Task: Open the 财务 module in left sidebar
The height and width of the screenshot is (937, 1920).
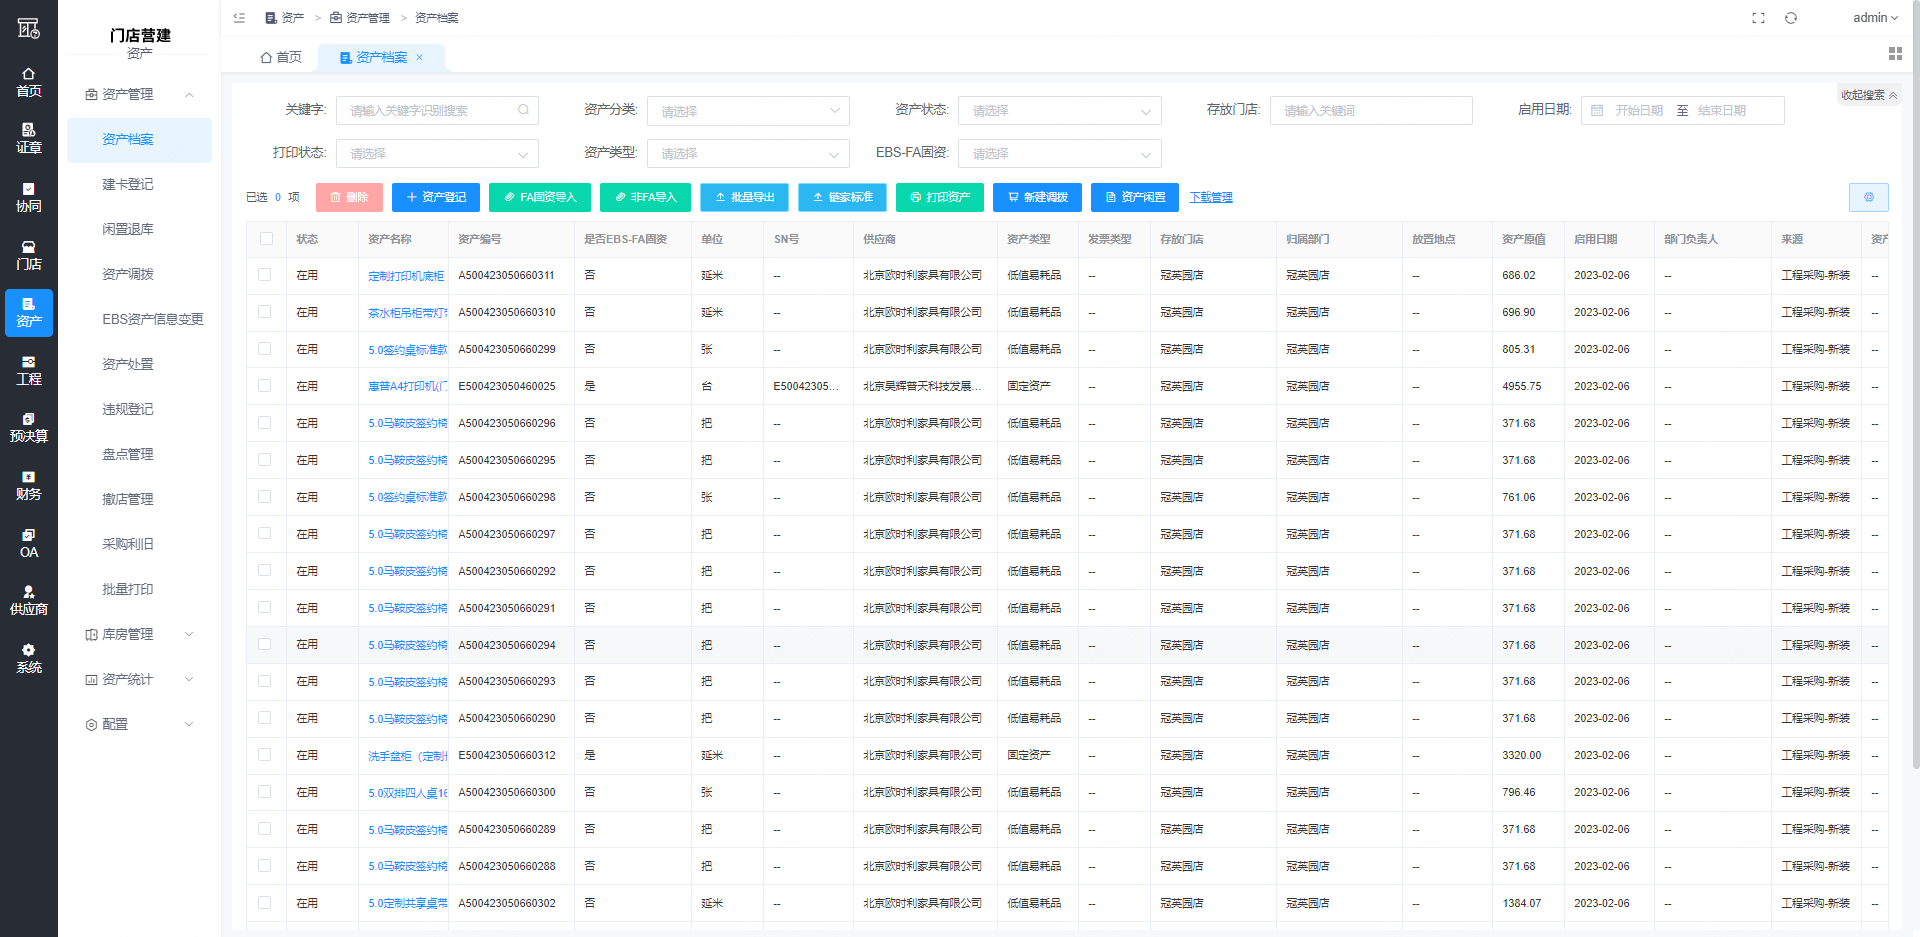Action: [29, 485]
